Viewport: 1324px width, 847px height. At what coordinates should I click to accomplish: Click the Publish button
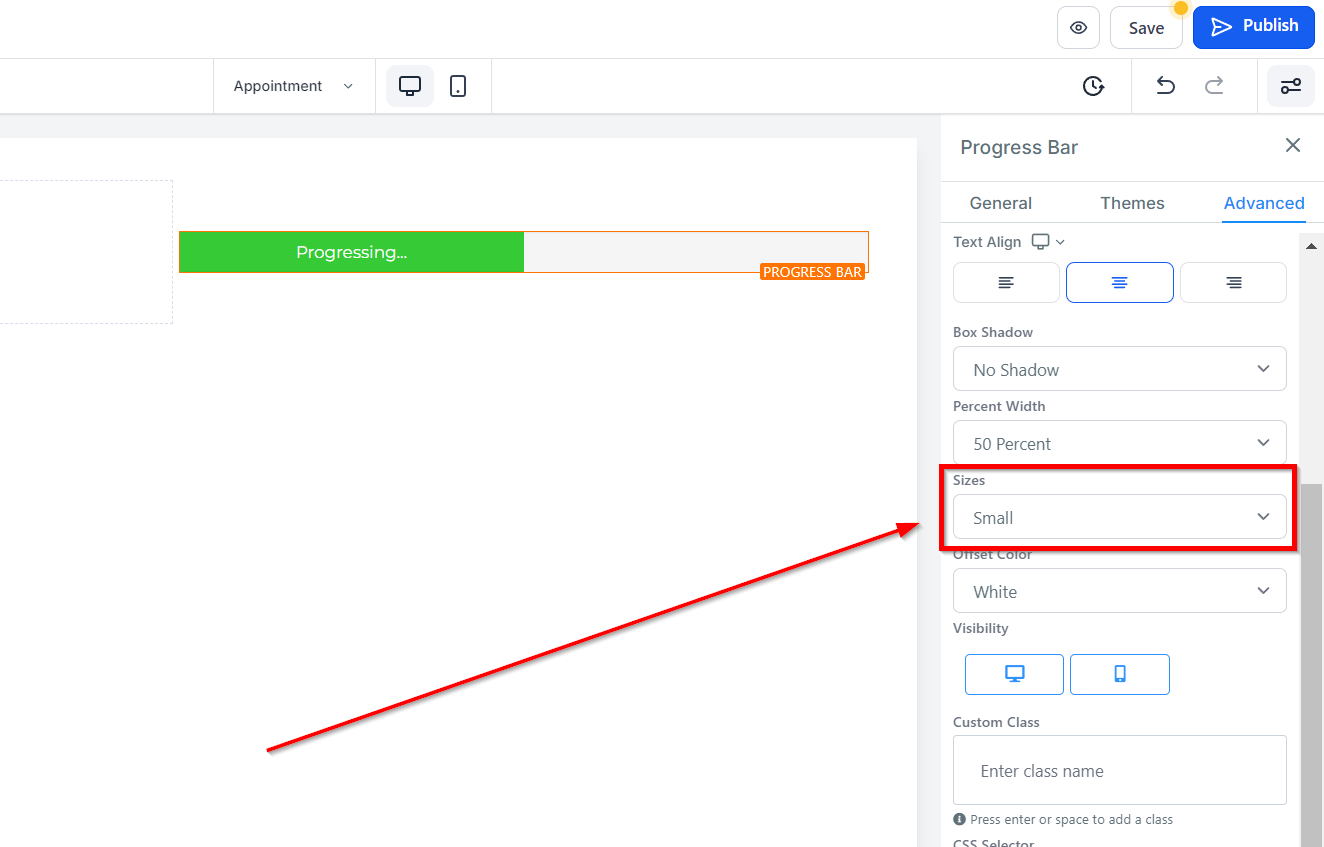(x=1254, y=27)
